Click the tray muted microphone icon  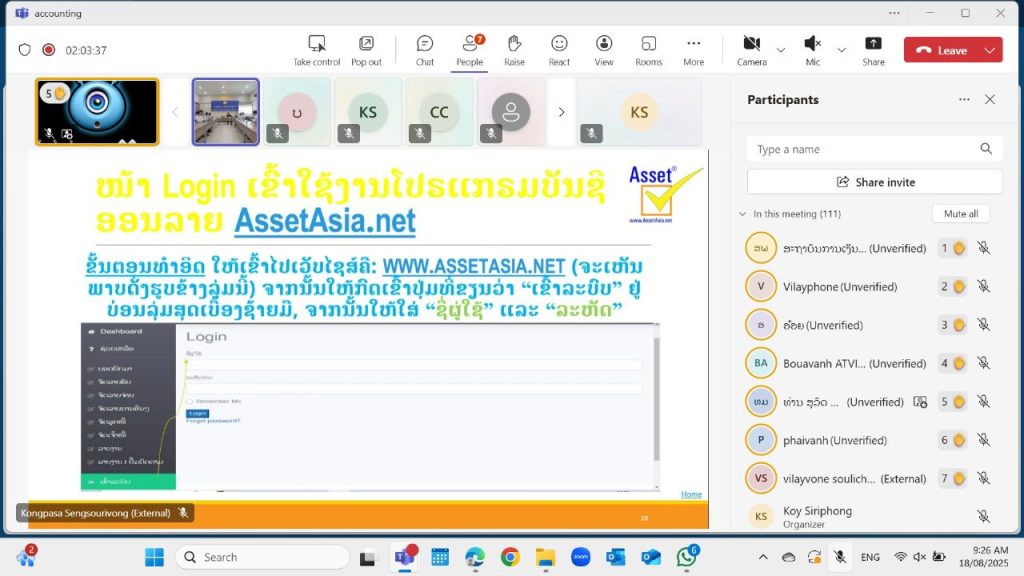pos(840,557)
